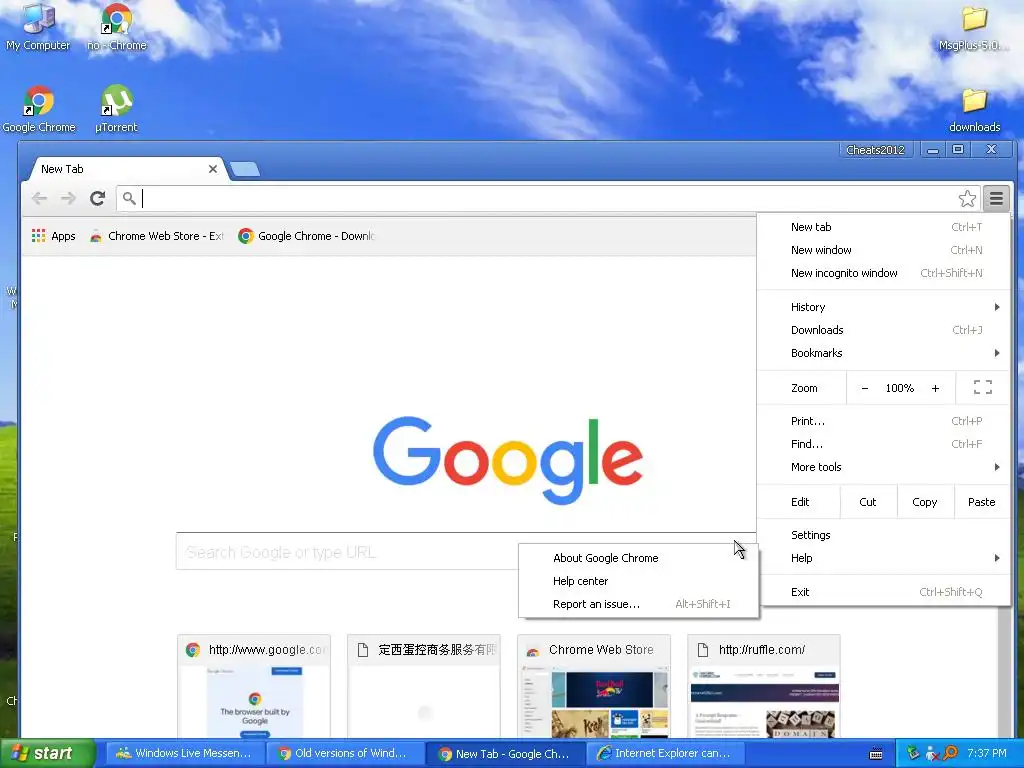Open the no - Chrome desktop shortcut
1024x768 pixels.
tap(117, 27)
